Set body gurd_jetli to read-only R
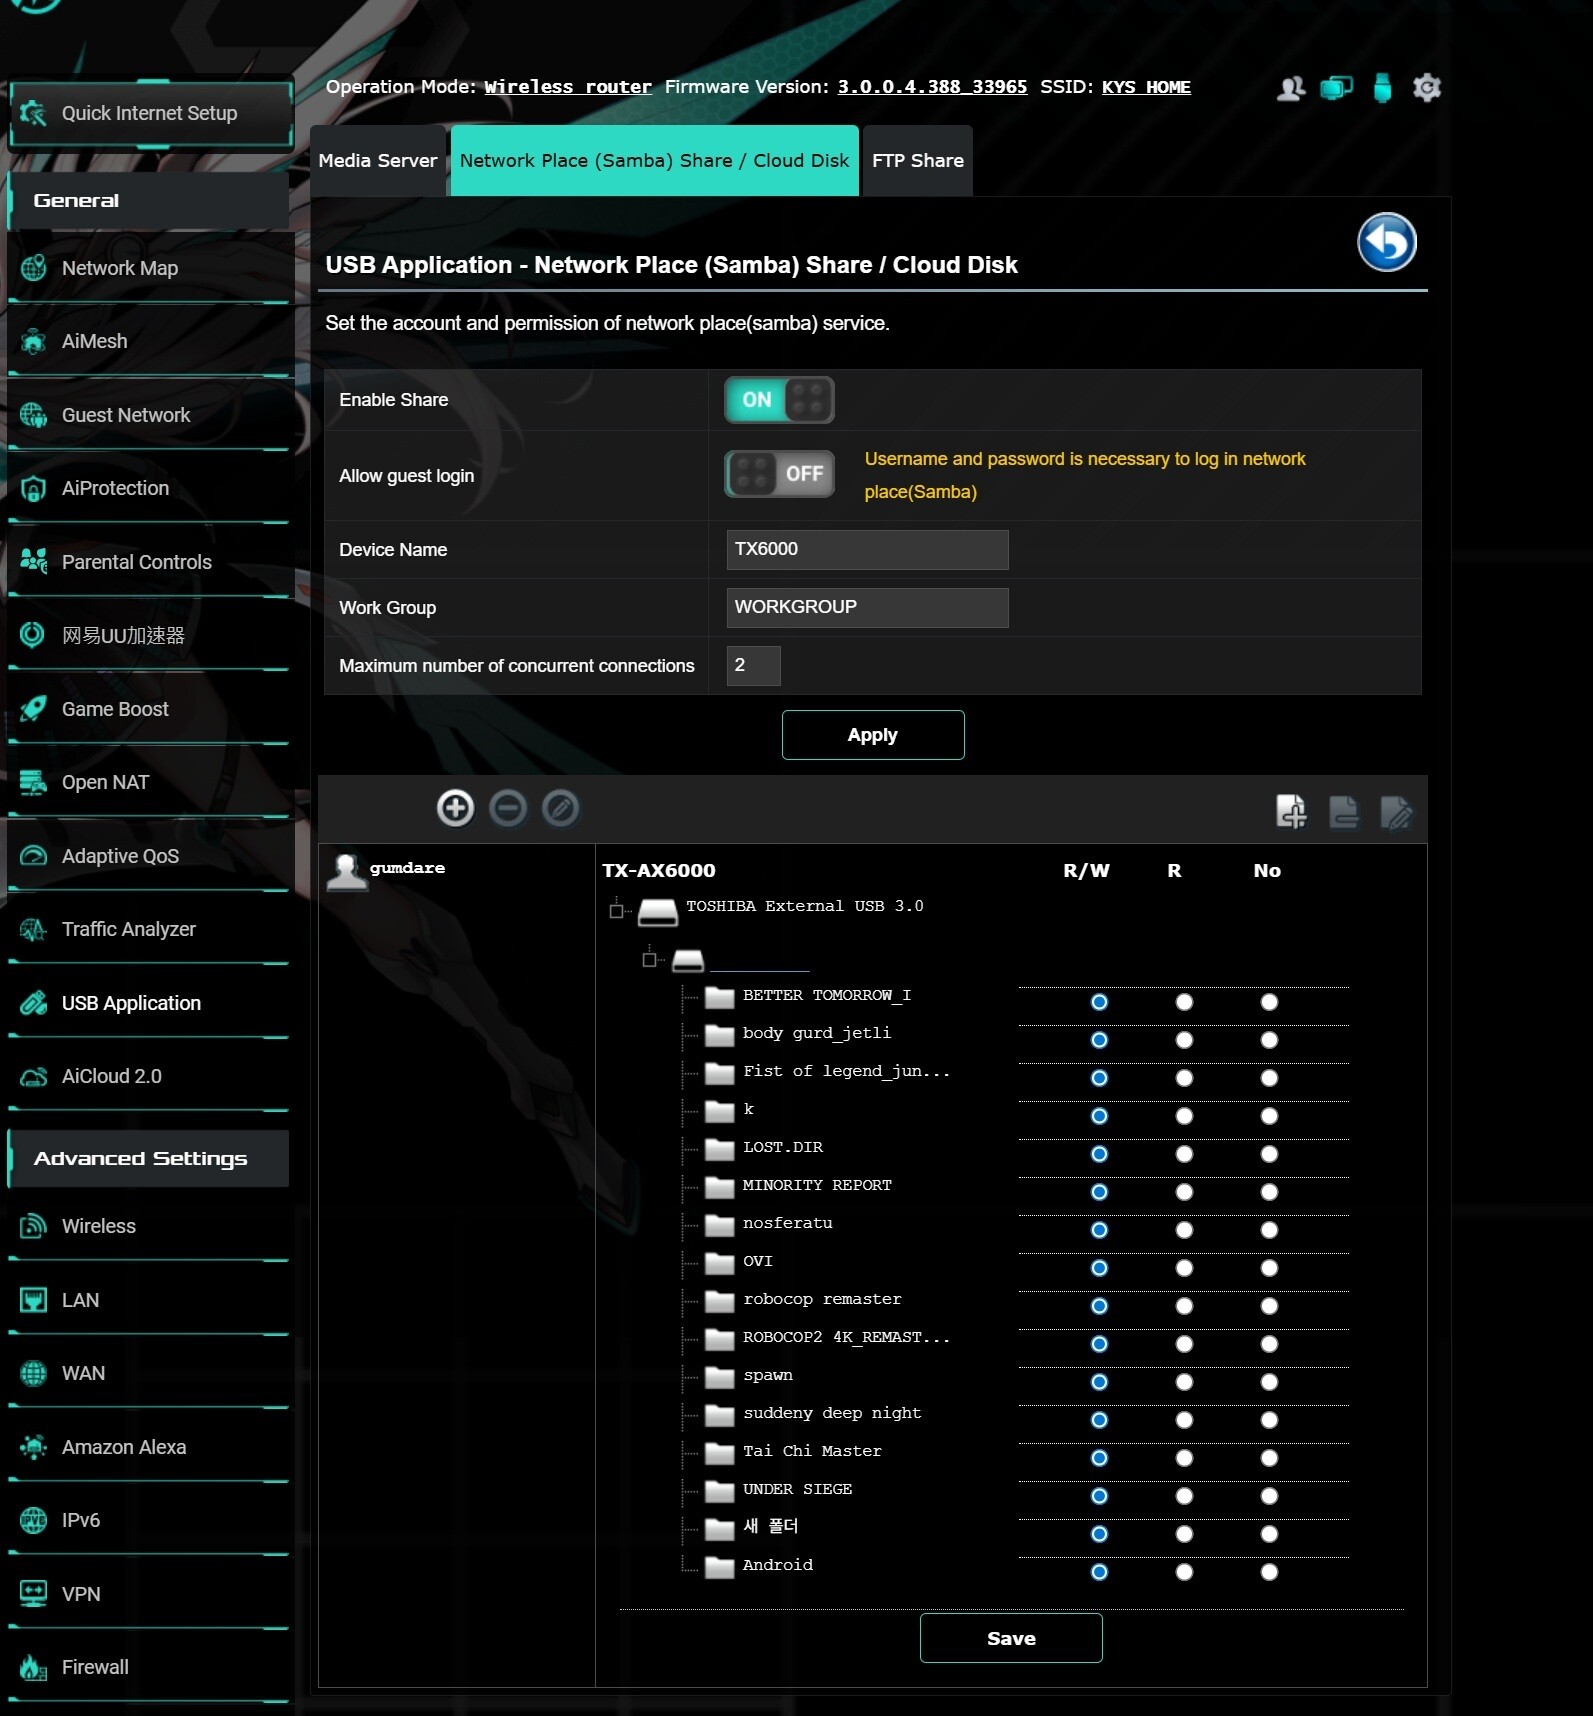 pos(1184,1040)
